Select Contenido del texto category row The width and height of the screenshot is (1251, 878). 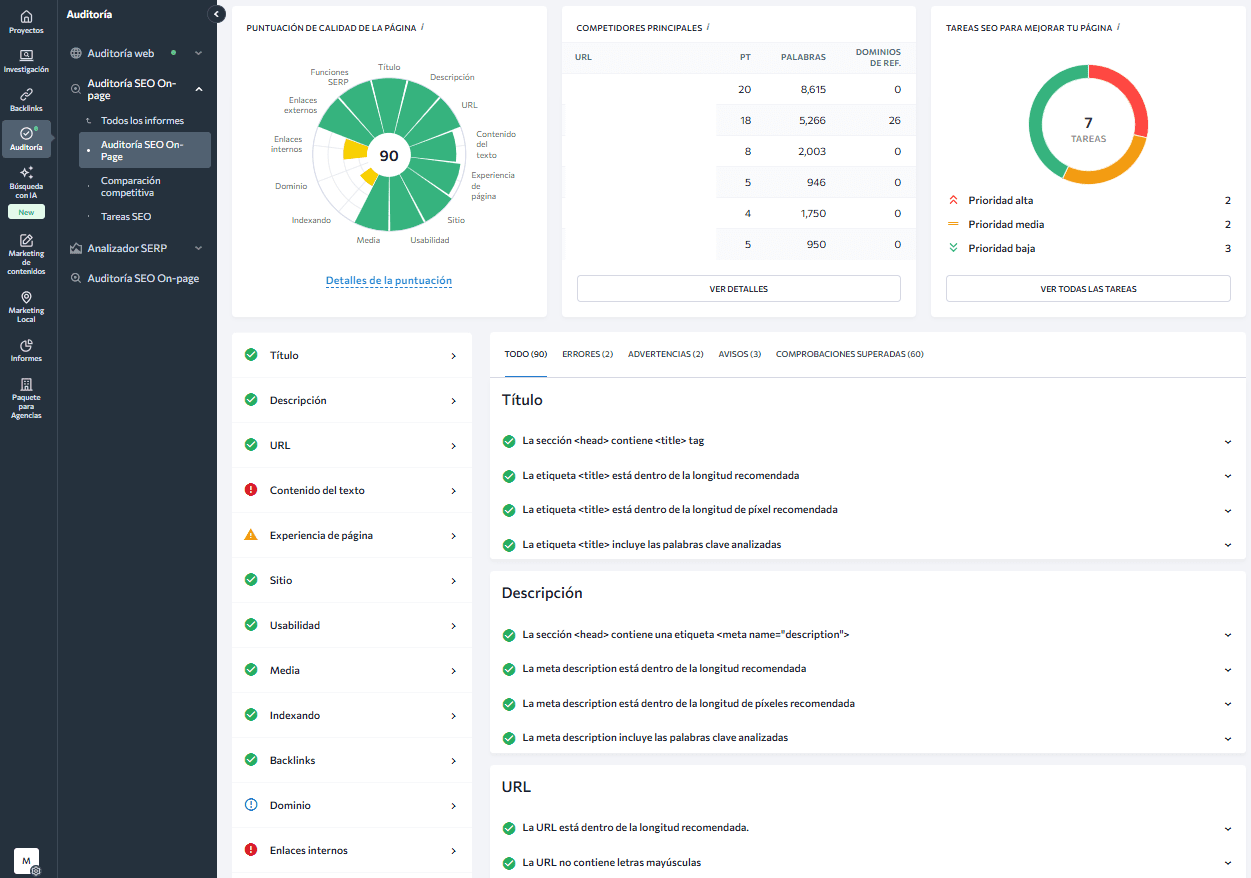point(351,491)
